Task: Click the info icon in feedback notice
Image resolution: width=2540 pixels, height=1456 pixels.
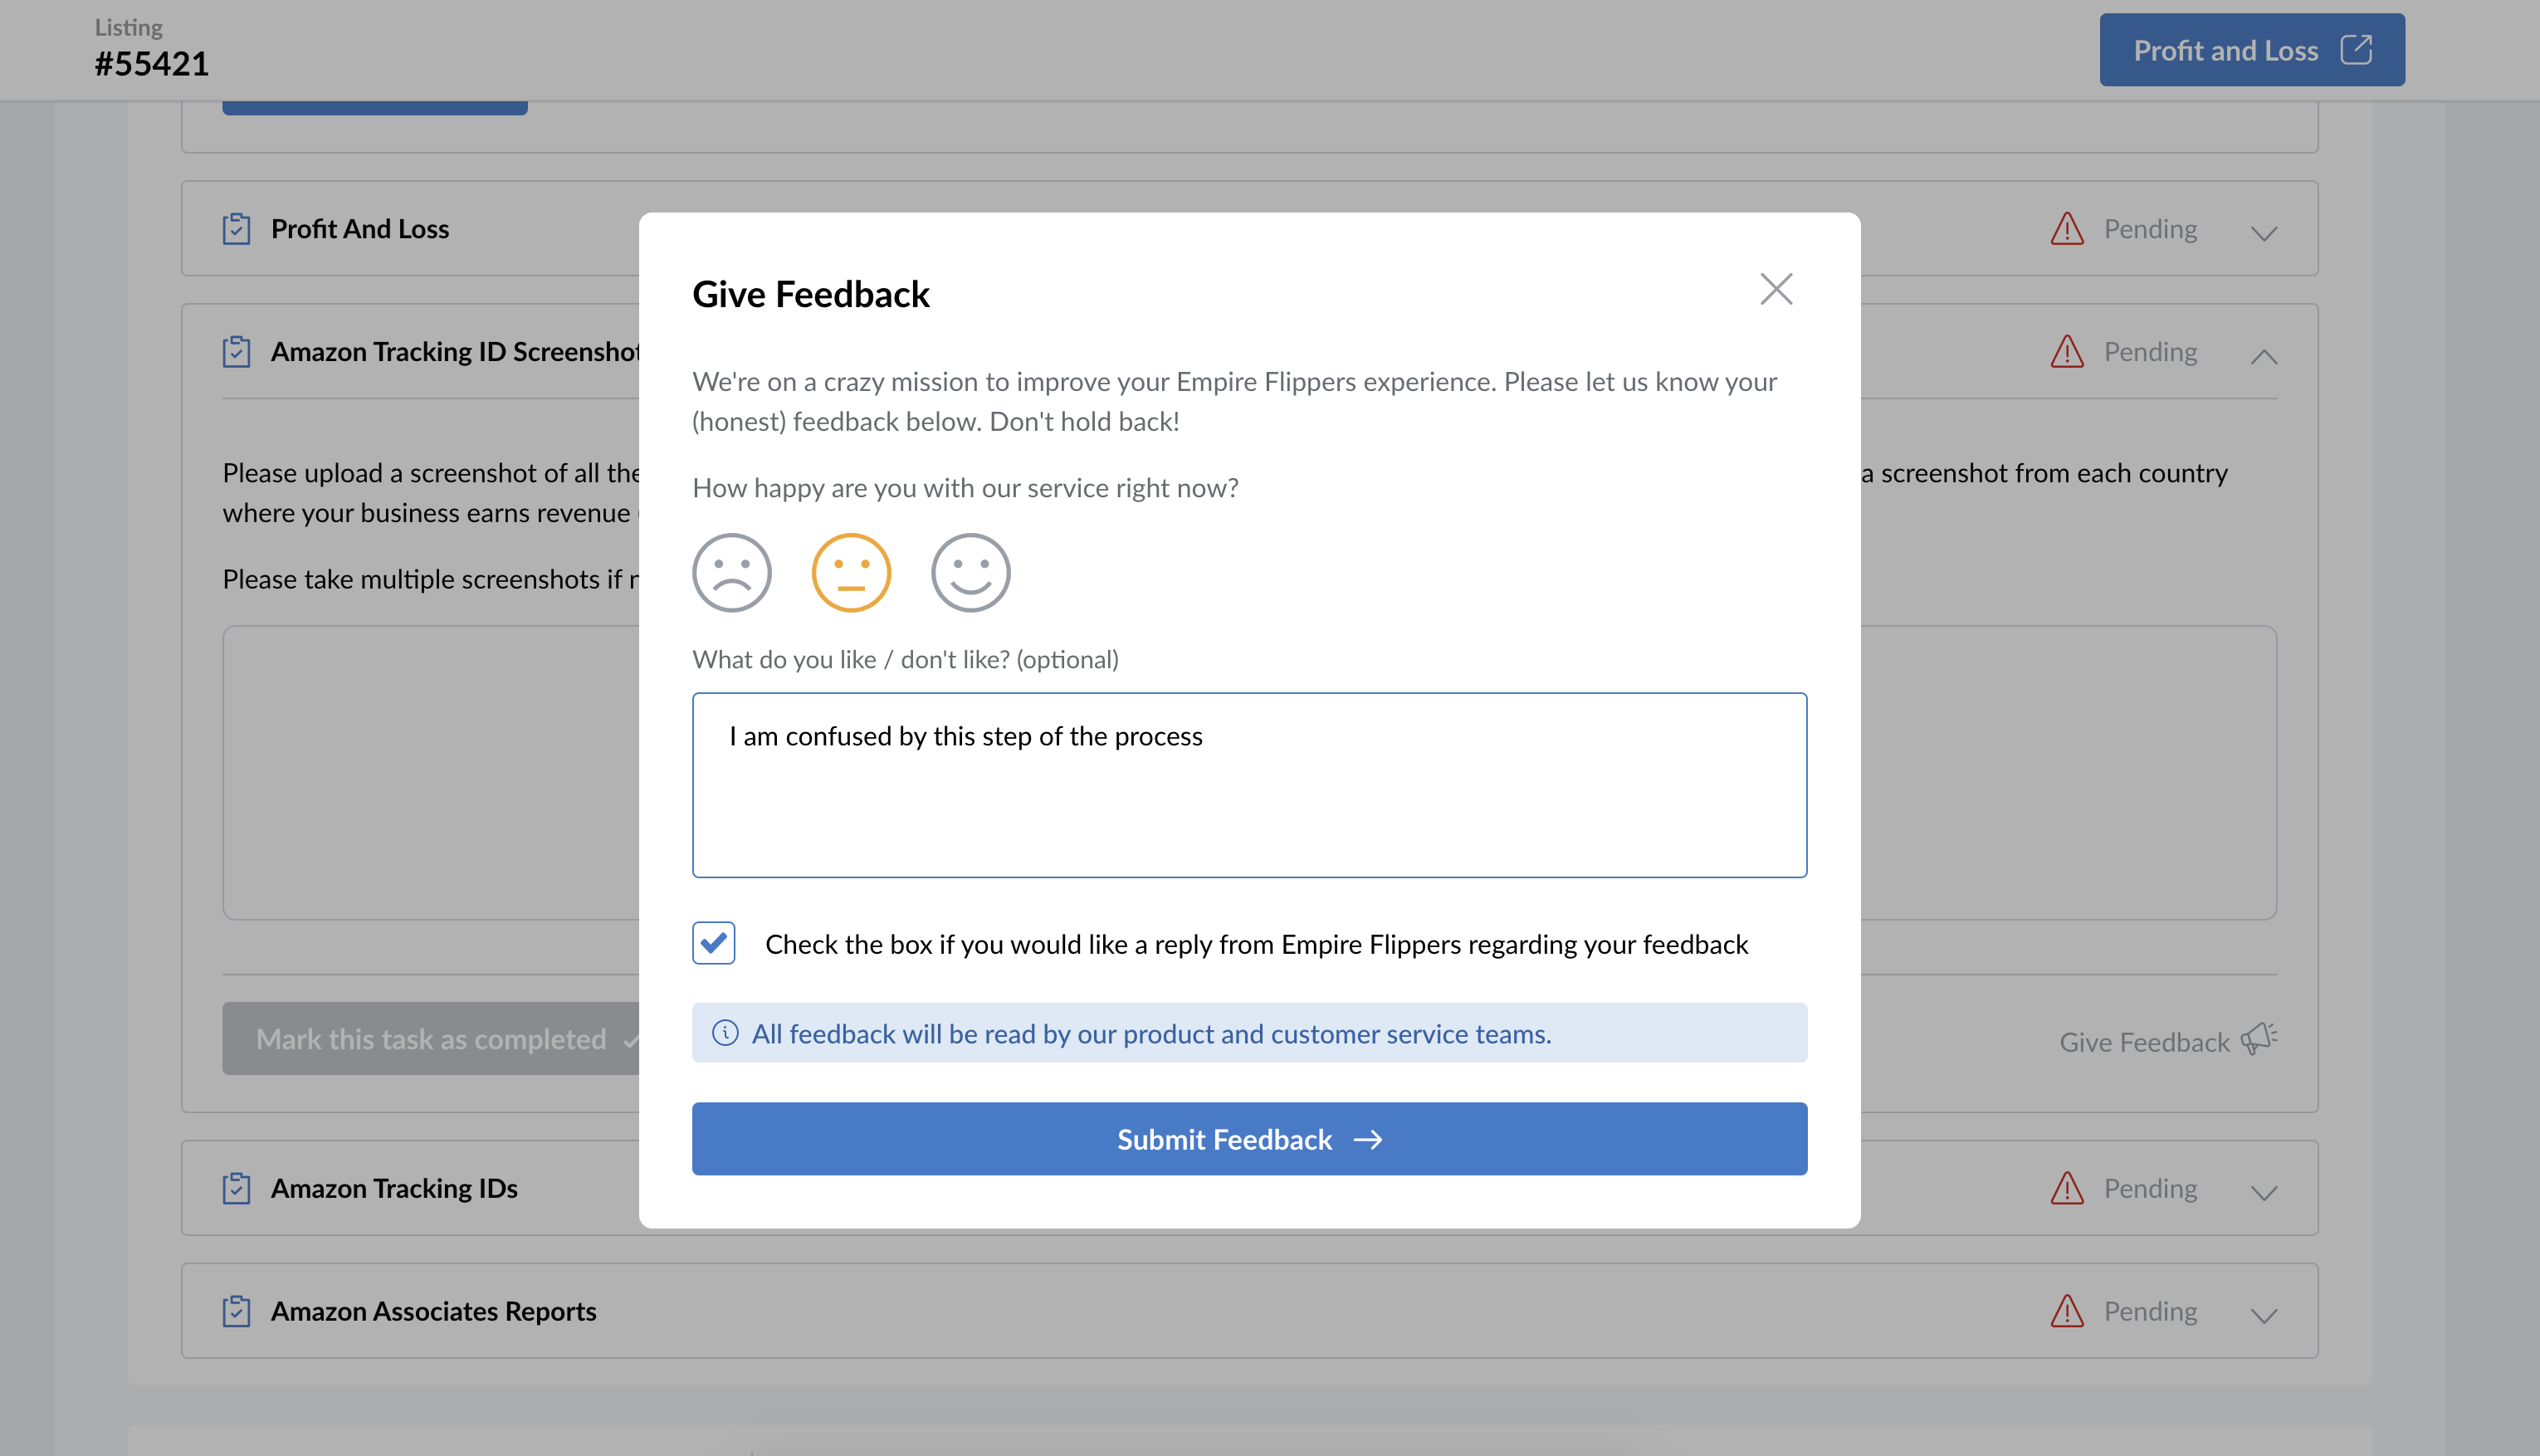Action: coord(725,1032)
